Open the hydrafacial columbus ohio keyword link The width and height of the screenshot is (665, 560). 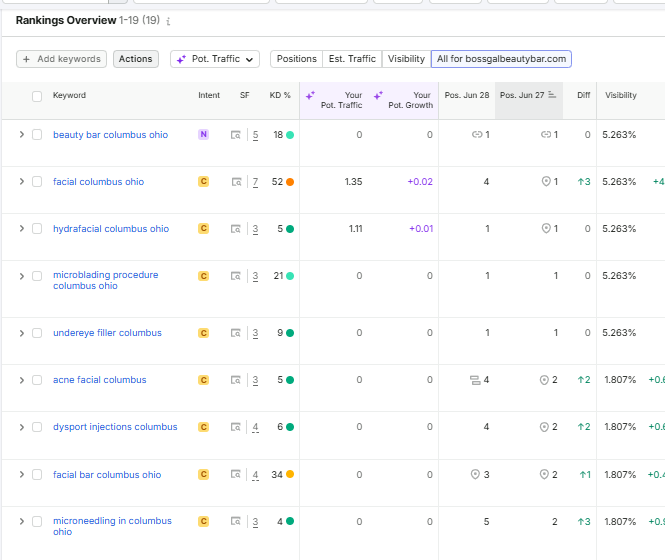(x=111, y=229)
